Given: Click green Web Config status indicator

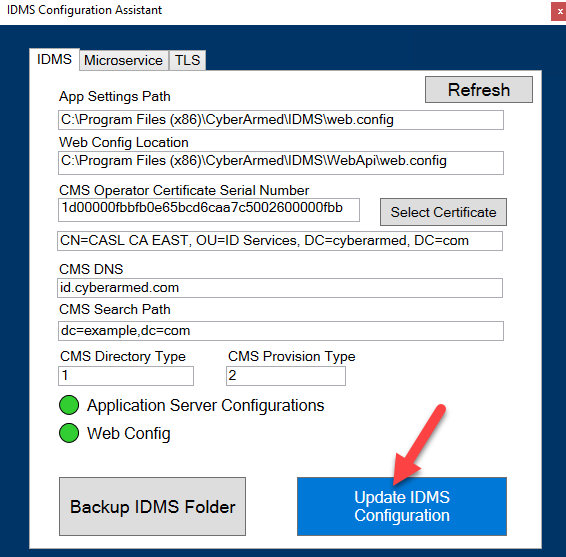Looking at the screenshot, I should pos(69,433).
